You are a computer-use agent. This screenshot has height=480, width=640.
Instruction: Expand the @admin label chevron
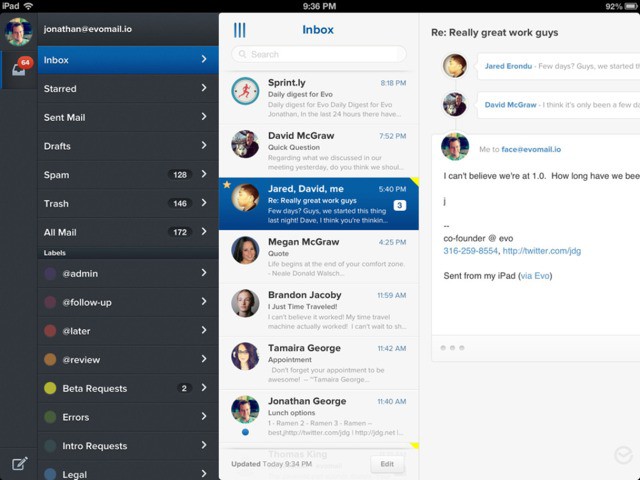coord(204,273)
